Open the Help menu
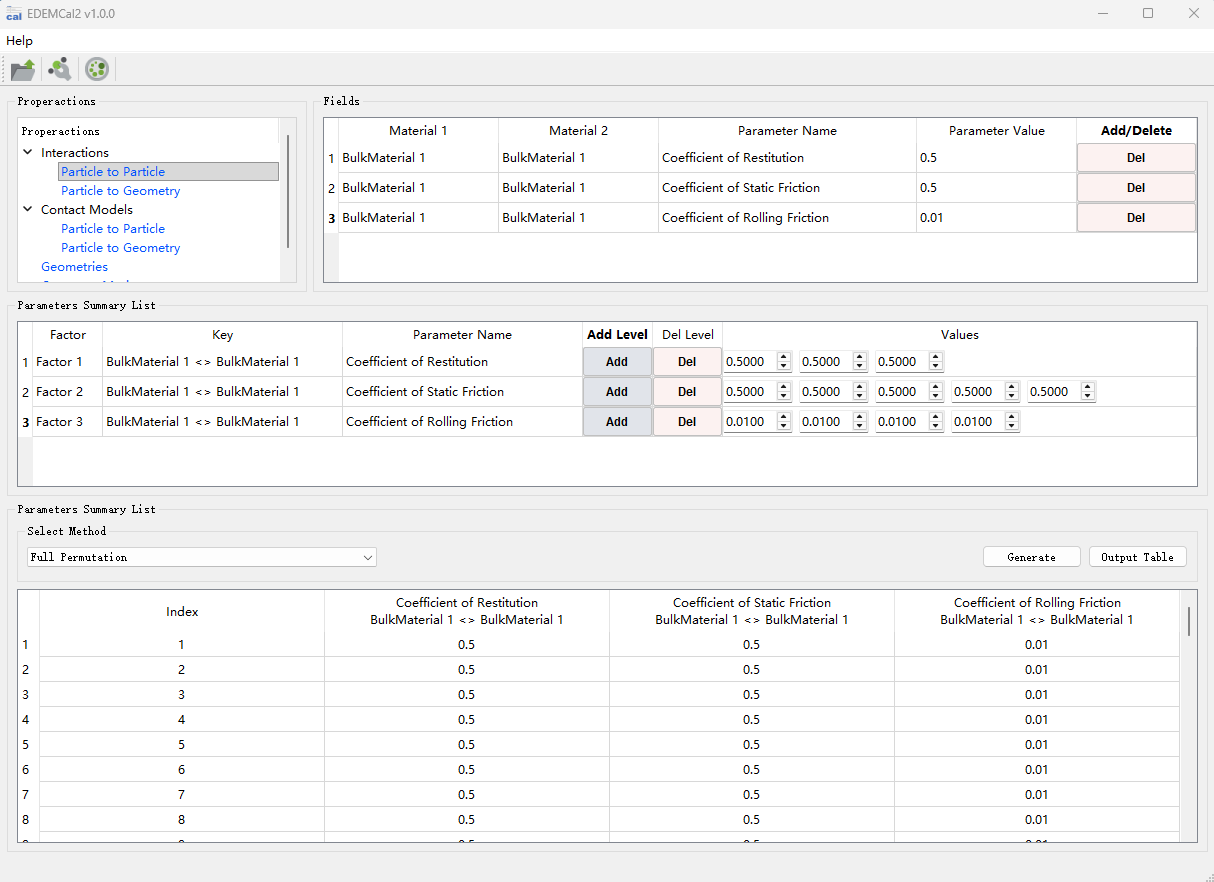Screen dimensions: 1214x882 pyautogui.click(x=19, y=41)
